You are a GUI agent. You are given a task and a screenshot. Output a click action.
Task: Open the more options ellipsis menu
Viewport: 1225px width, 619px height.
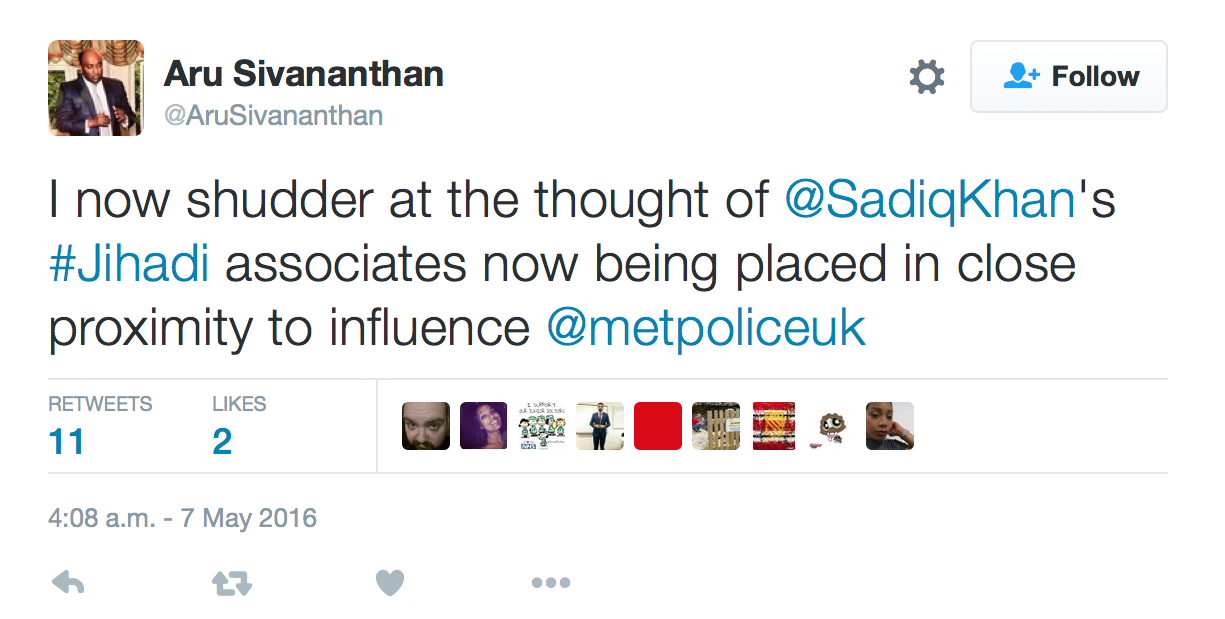[x=551, y=583]
